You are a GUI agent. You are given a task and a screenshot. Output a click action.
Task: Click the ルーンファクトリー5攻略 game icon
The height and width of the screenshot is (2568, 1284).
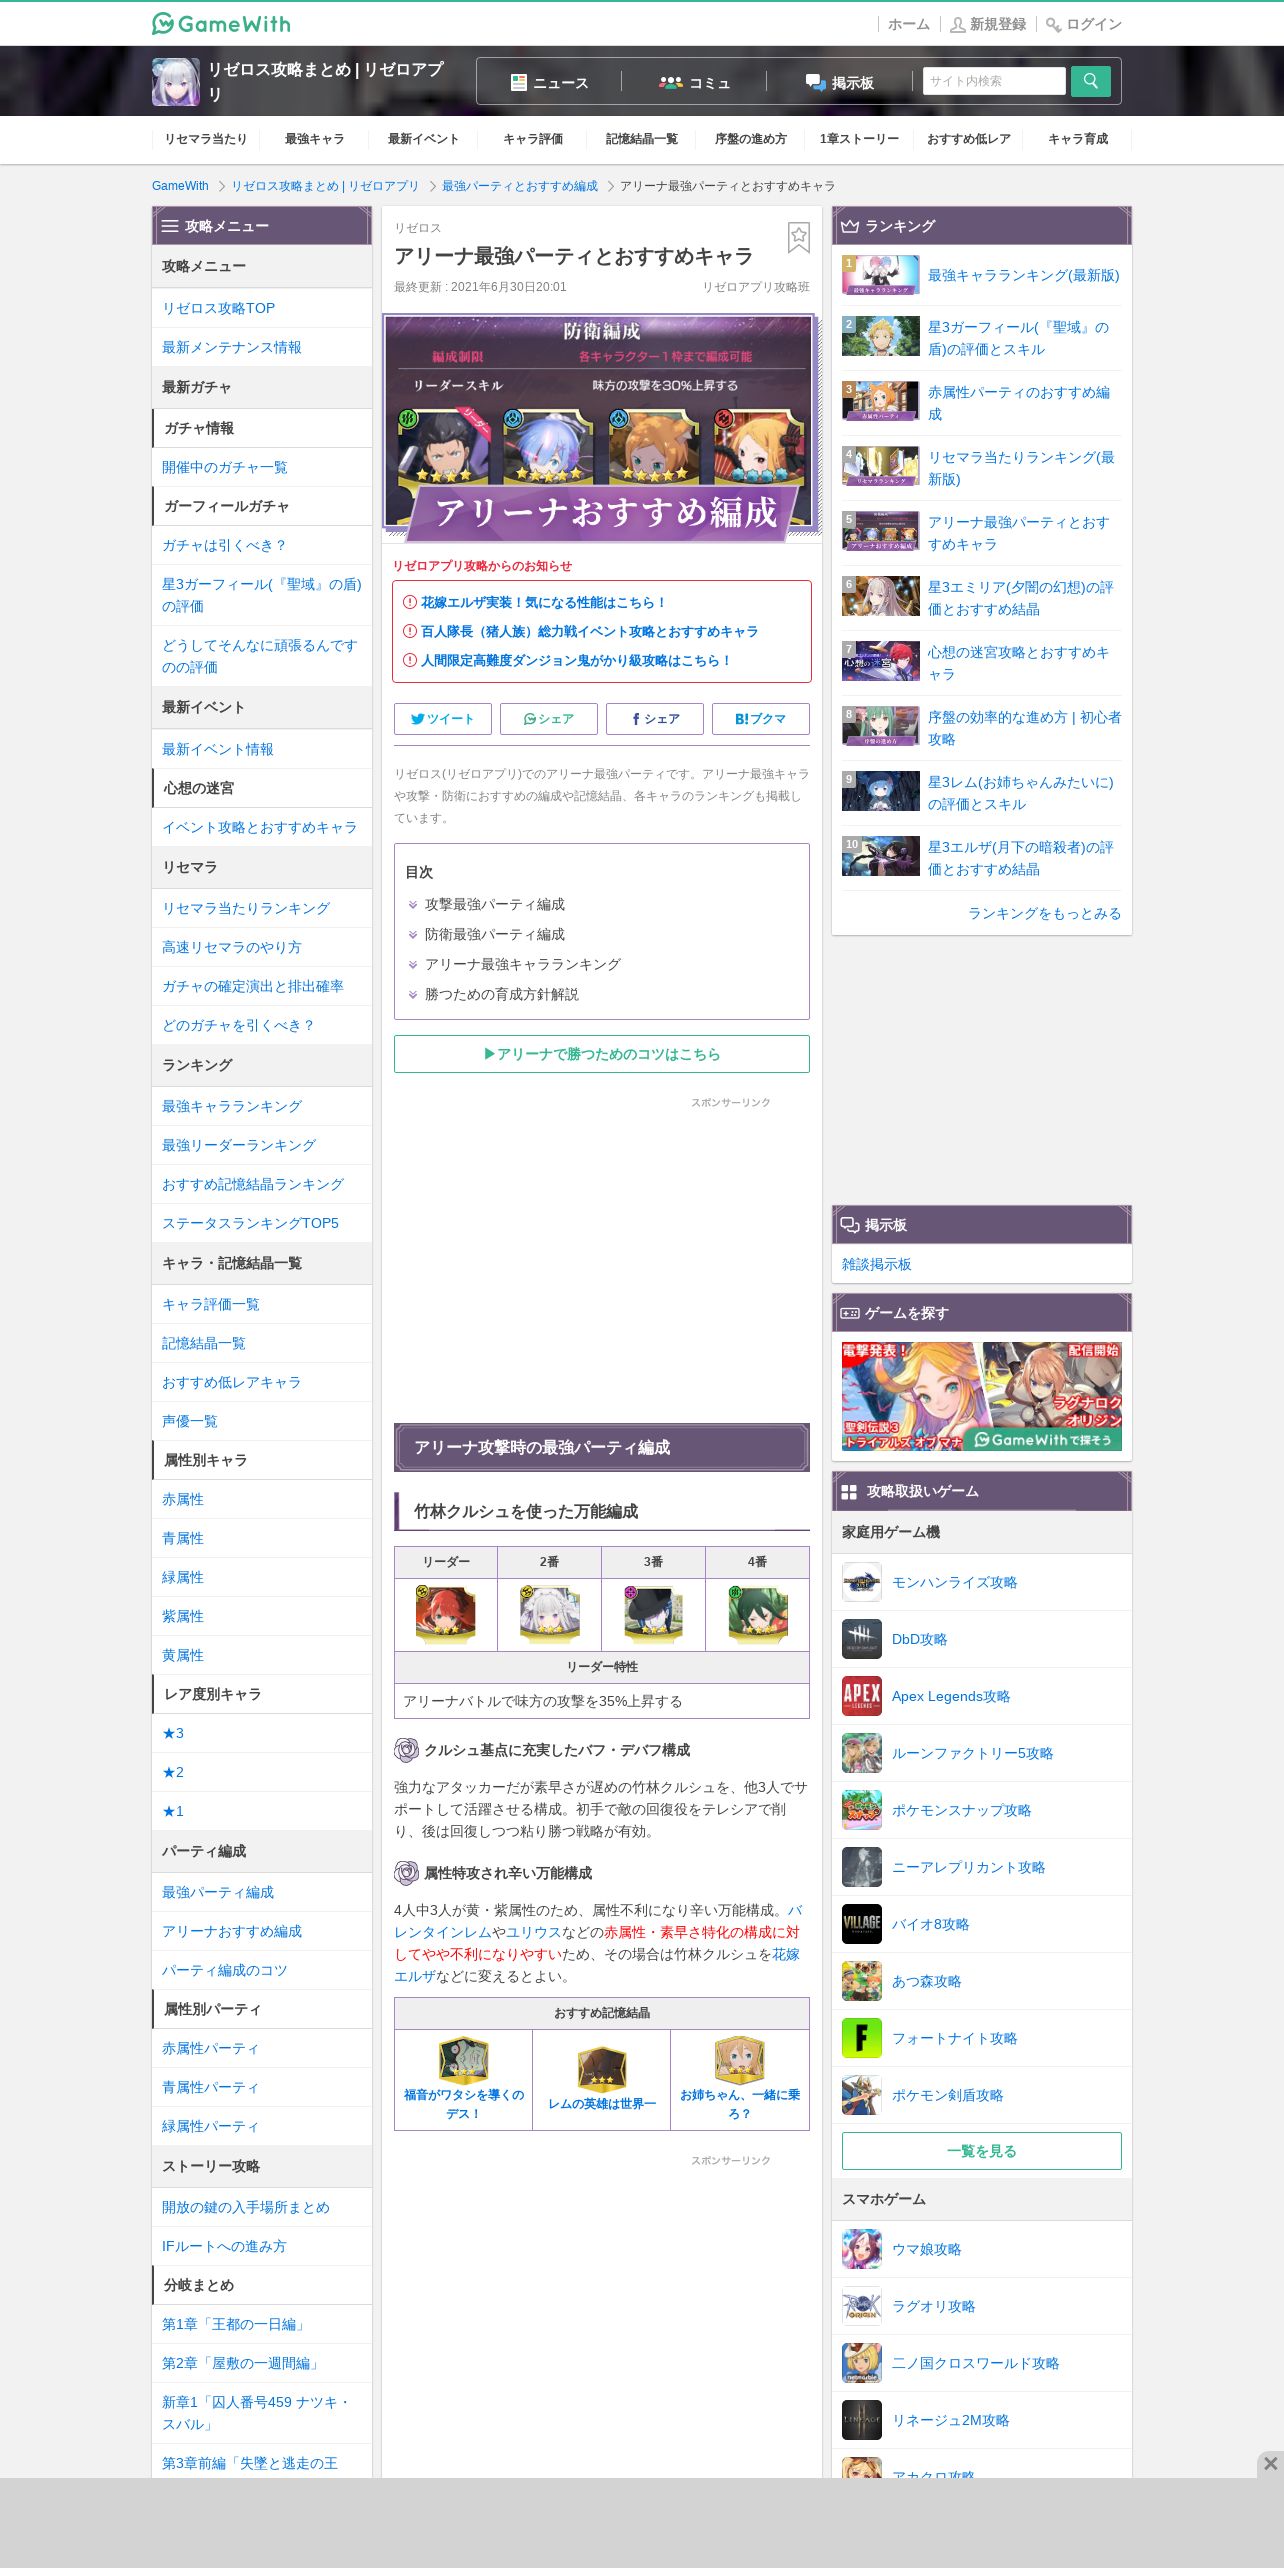pyautogui.click(x=862, y=1753)
